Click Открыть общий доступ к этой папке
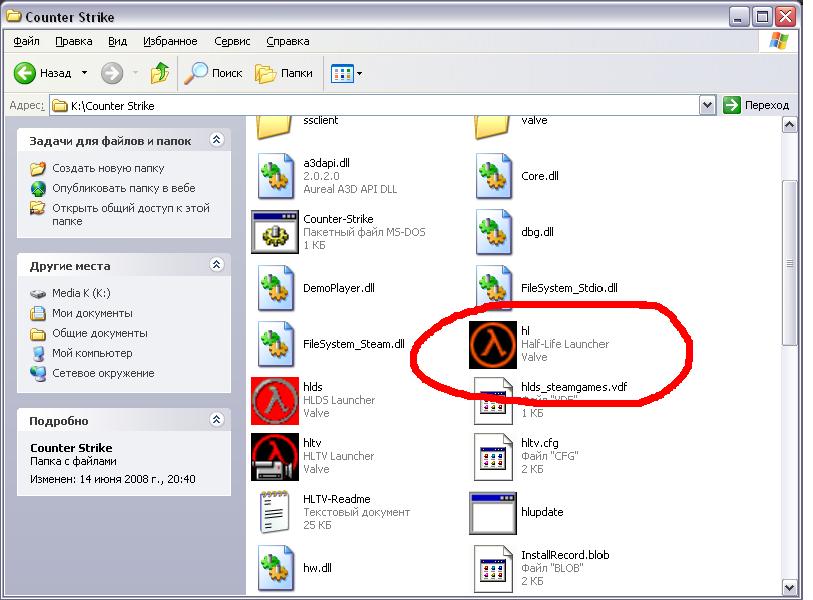813x600 pixels. (131, 214)
